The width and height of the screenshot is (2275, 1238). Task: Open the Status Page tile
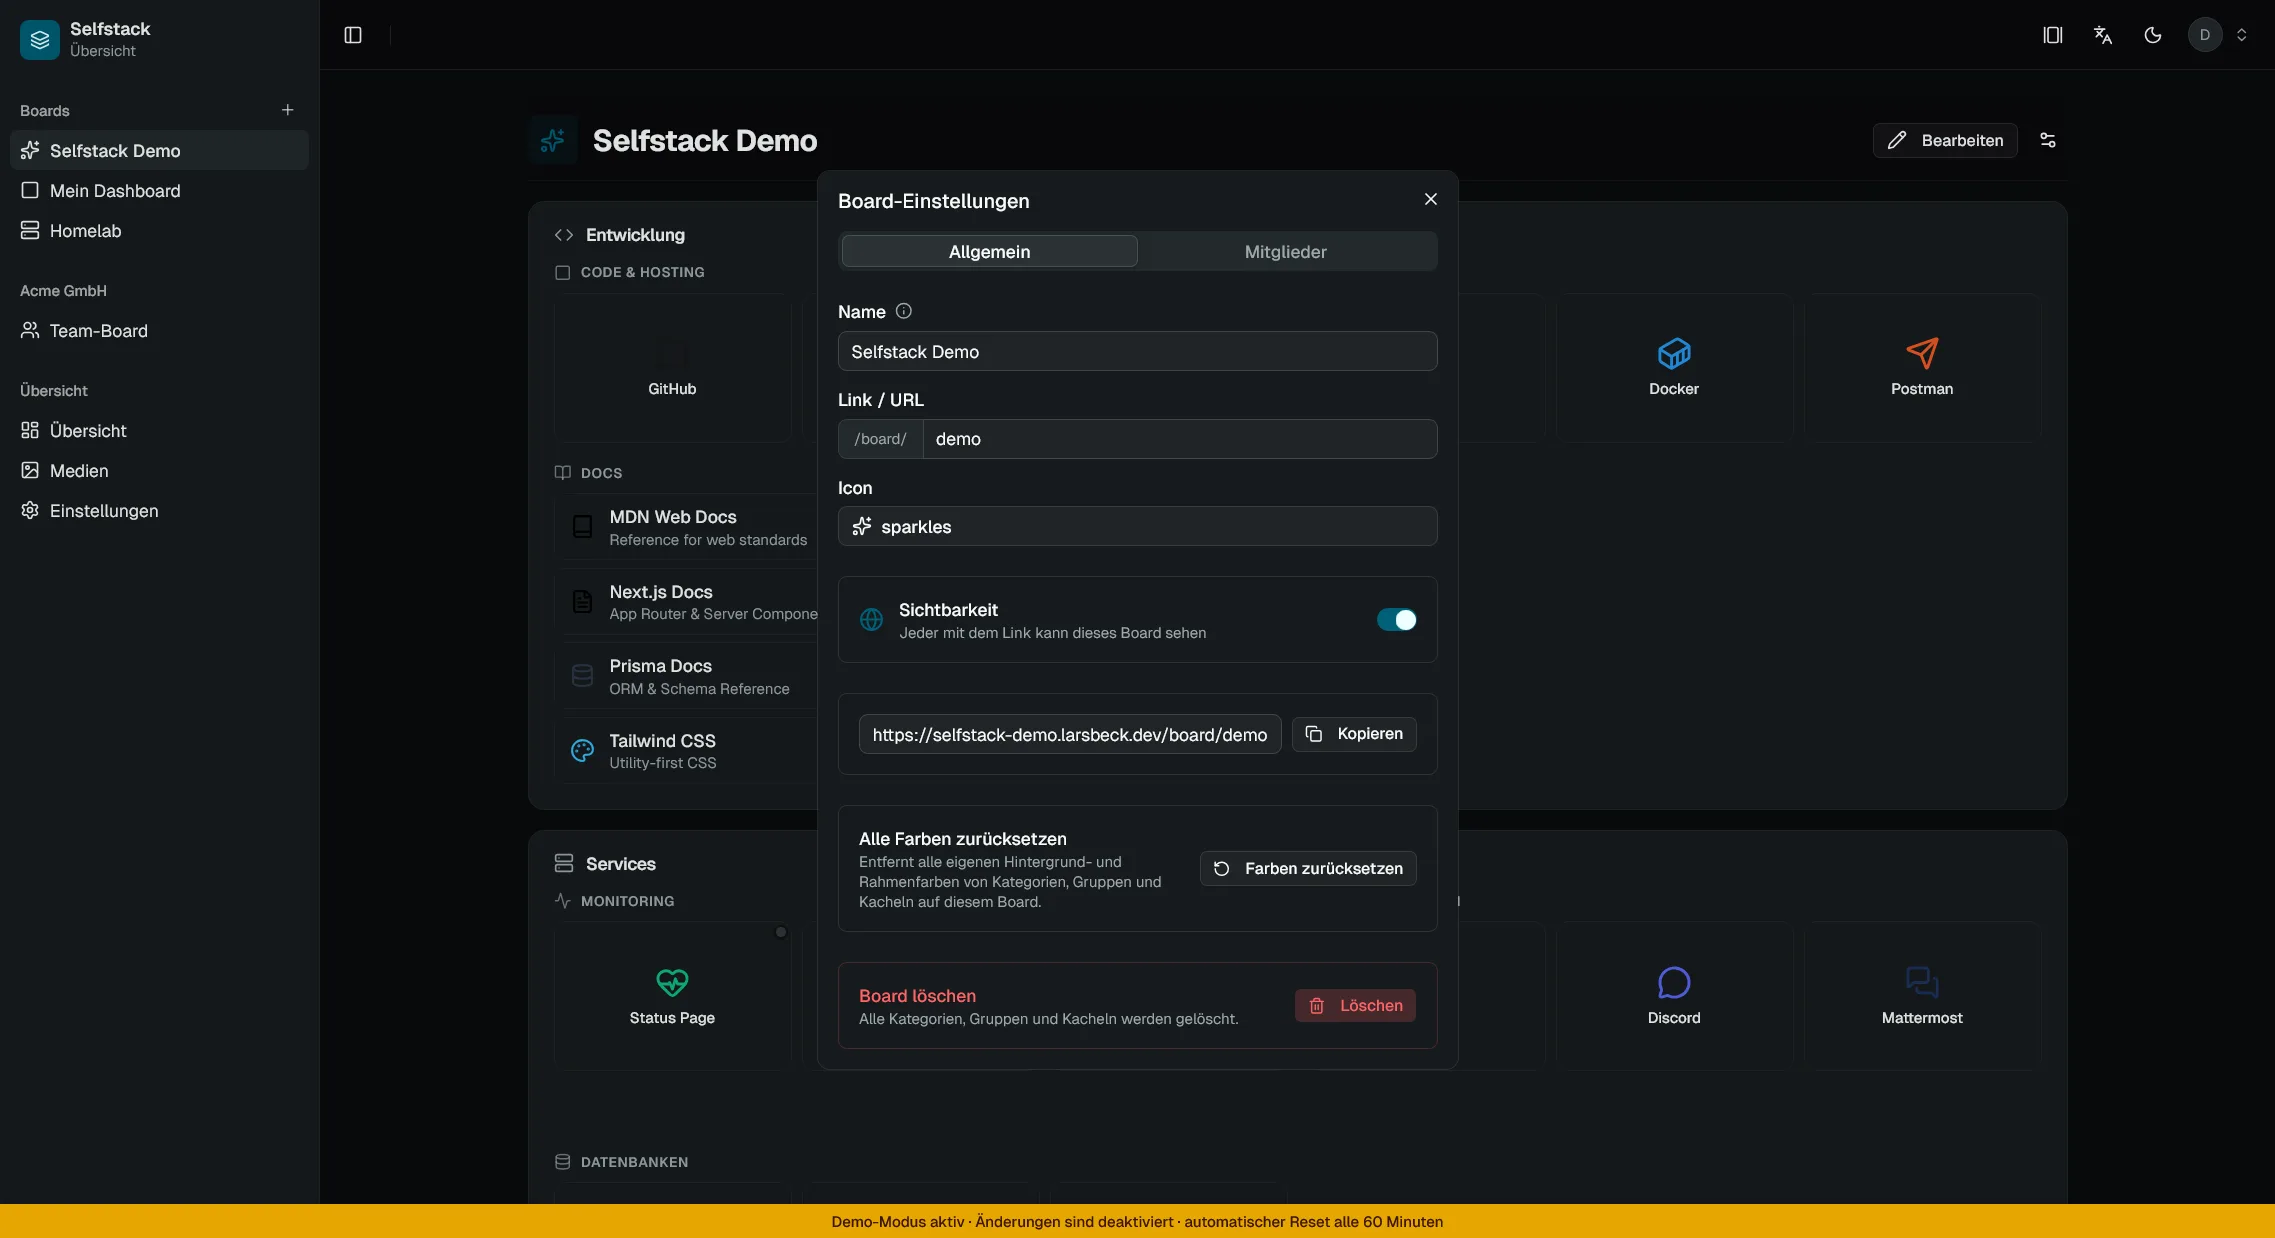tap(672, 996)
